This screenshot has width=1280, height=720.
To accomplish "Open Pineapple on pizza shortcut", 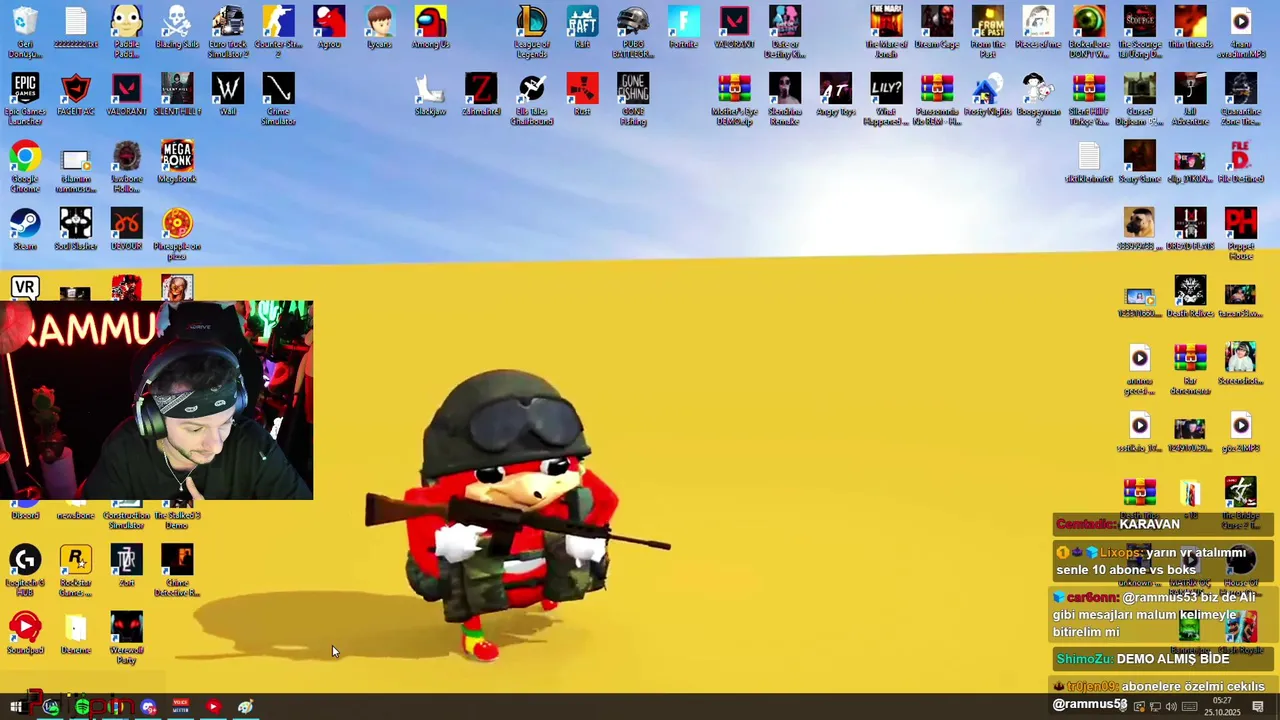I will (x=177, y=233).
